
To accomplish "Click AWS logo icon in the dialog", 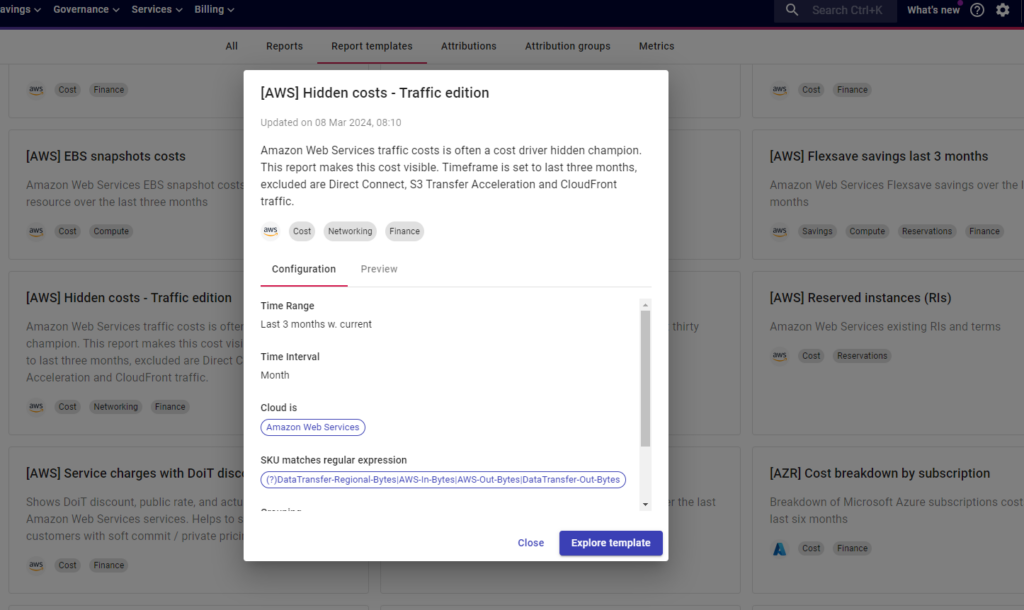I will point(270,231).
